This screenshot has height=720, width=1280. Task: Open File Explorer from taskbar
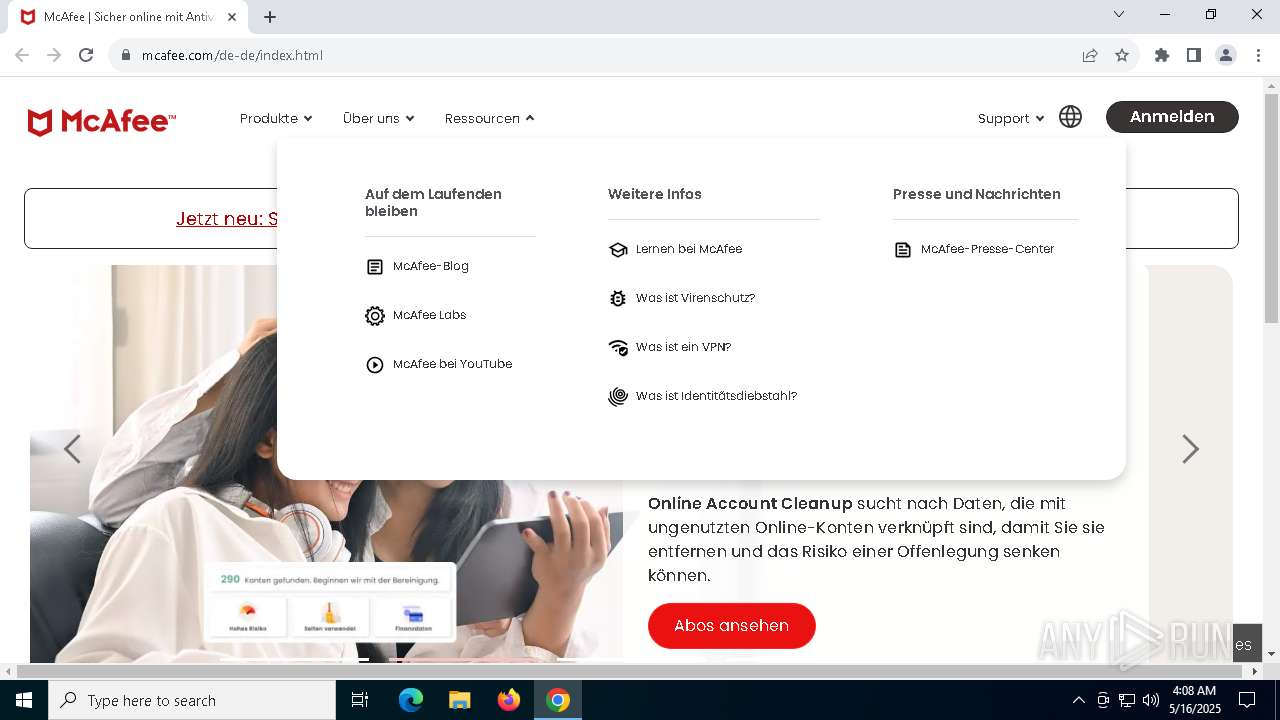click(460, 700)
